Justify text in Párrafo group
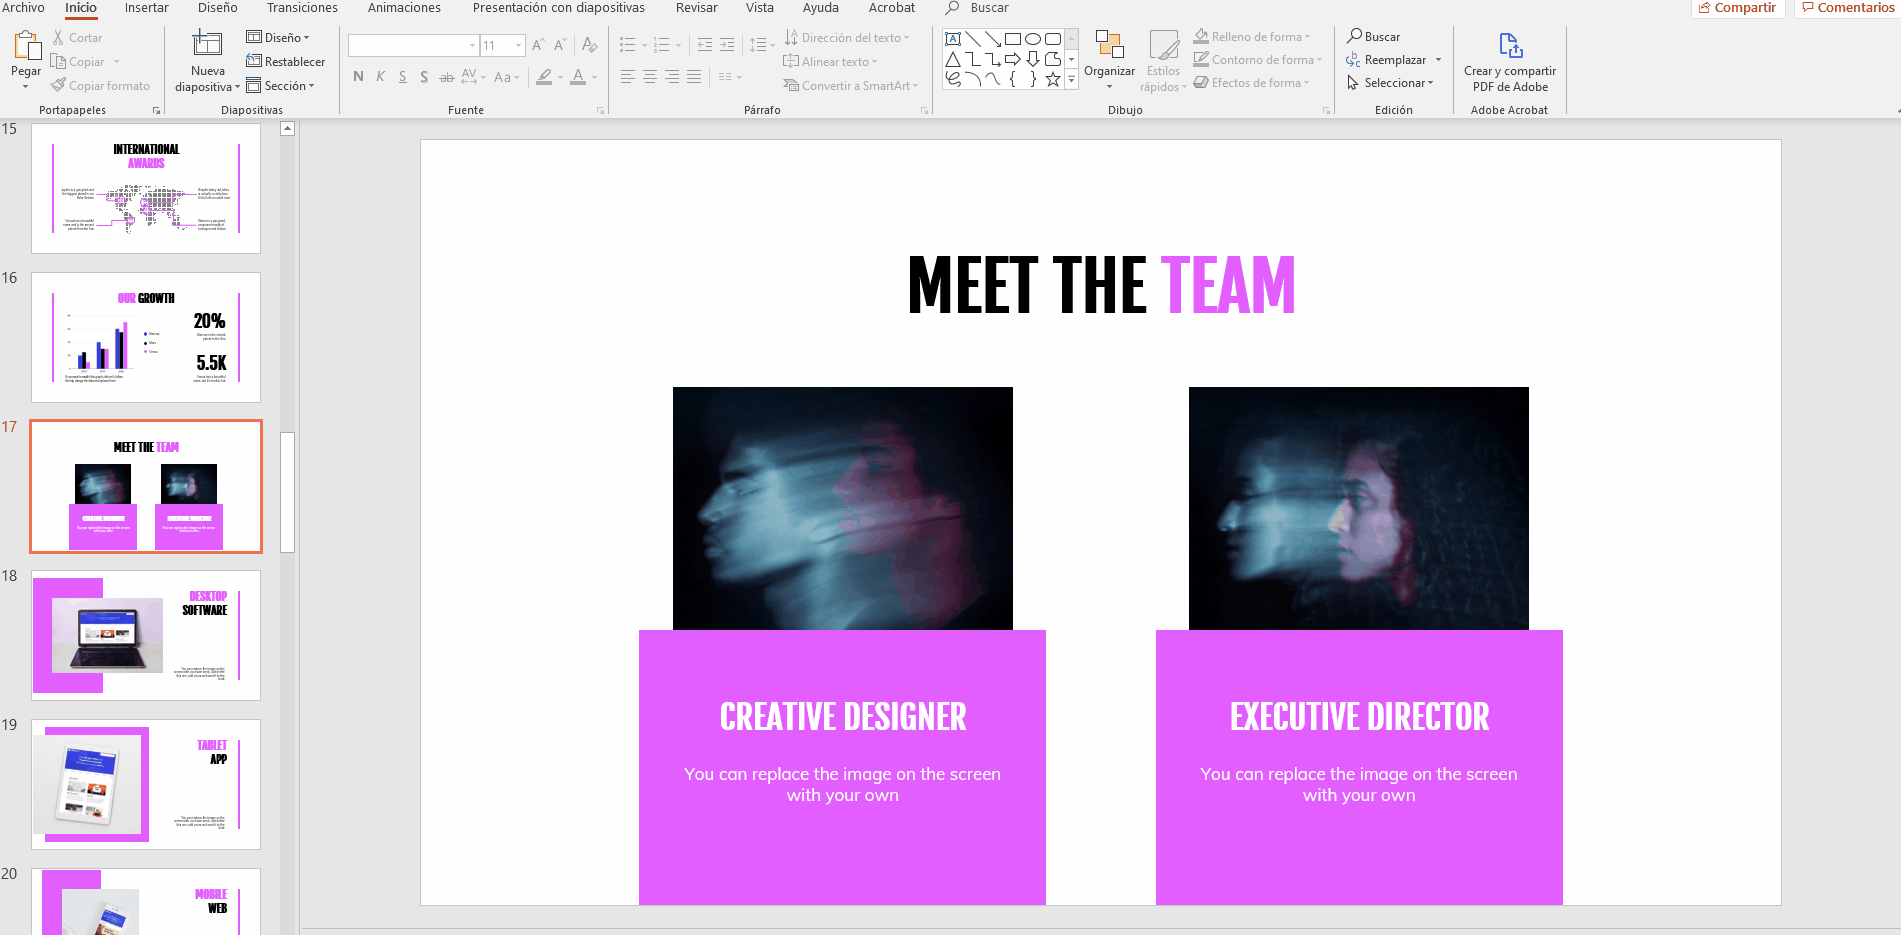Viewport: 1901px width, 935px height. coord(694,77)
